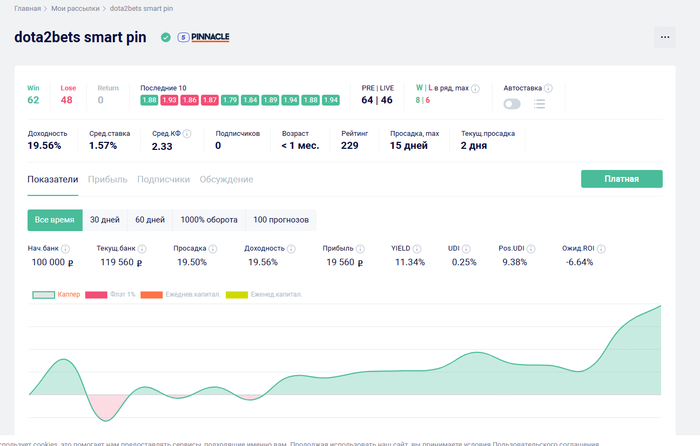Toggle the Автоставка switch
The image size is (700, 446).
pos(512,103)
